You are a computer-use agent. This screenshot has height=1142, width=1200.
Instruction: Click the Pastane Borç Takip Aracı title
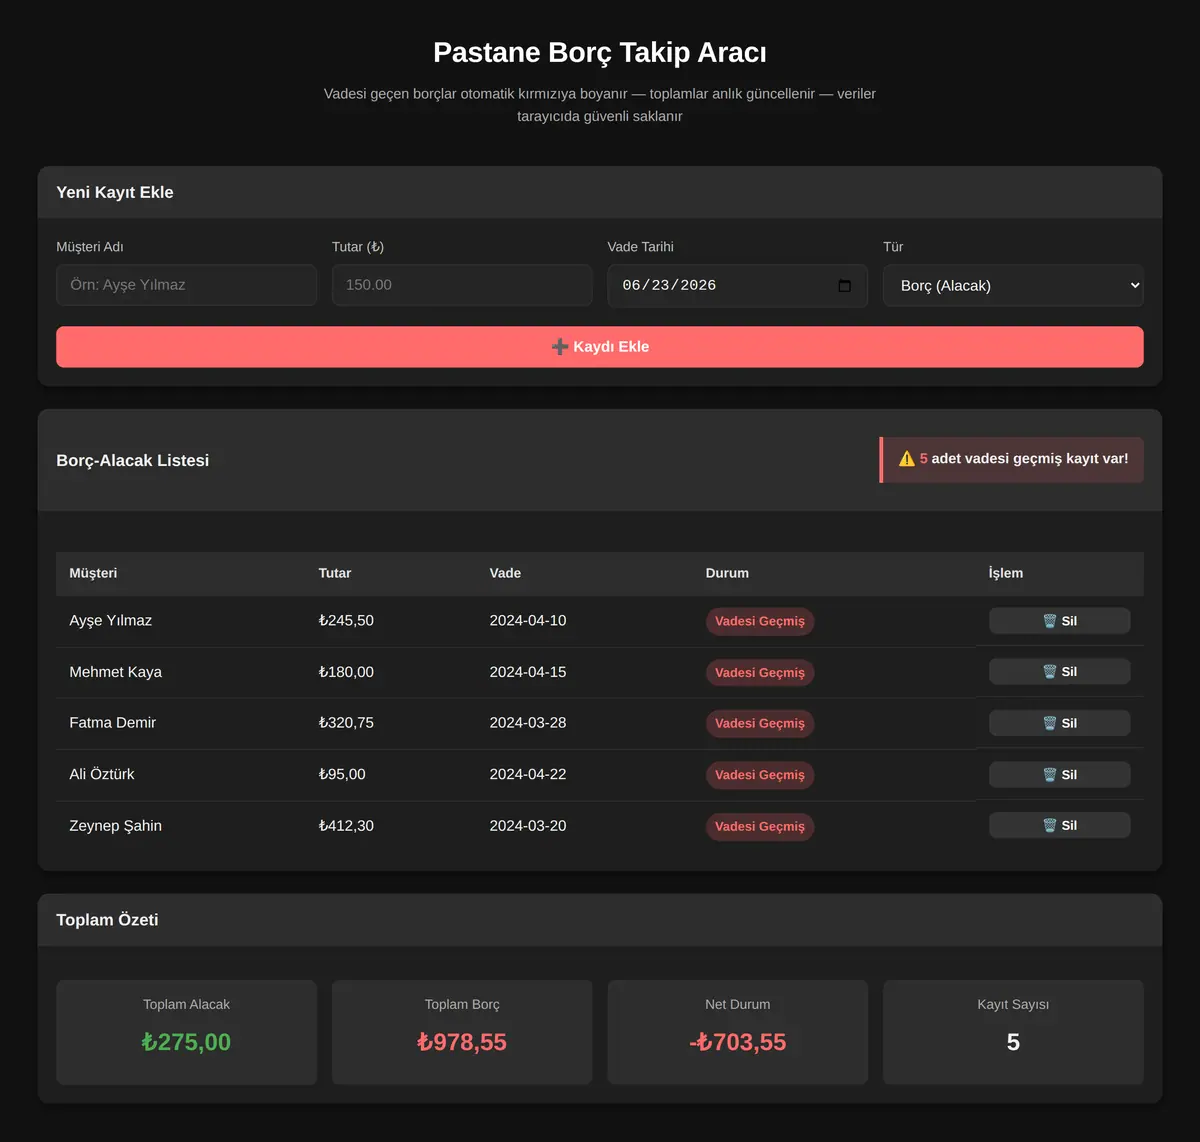pos(600,52)
